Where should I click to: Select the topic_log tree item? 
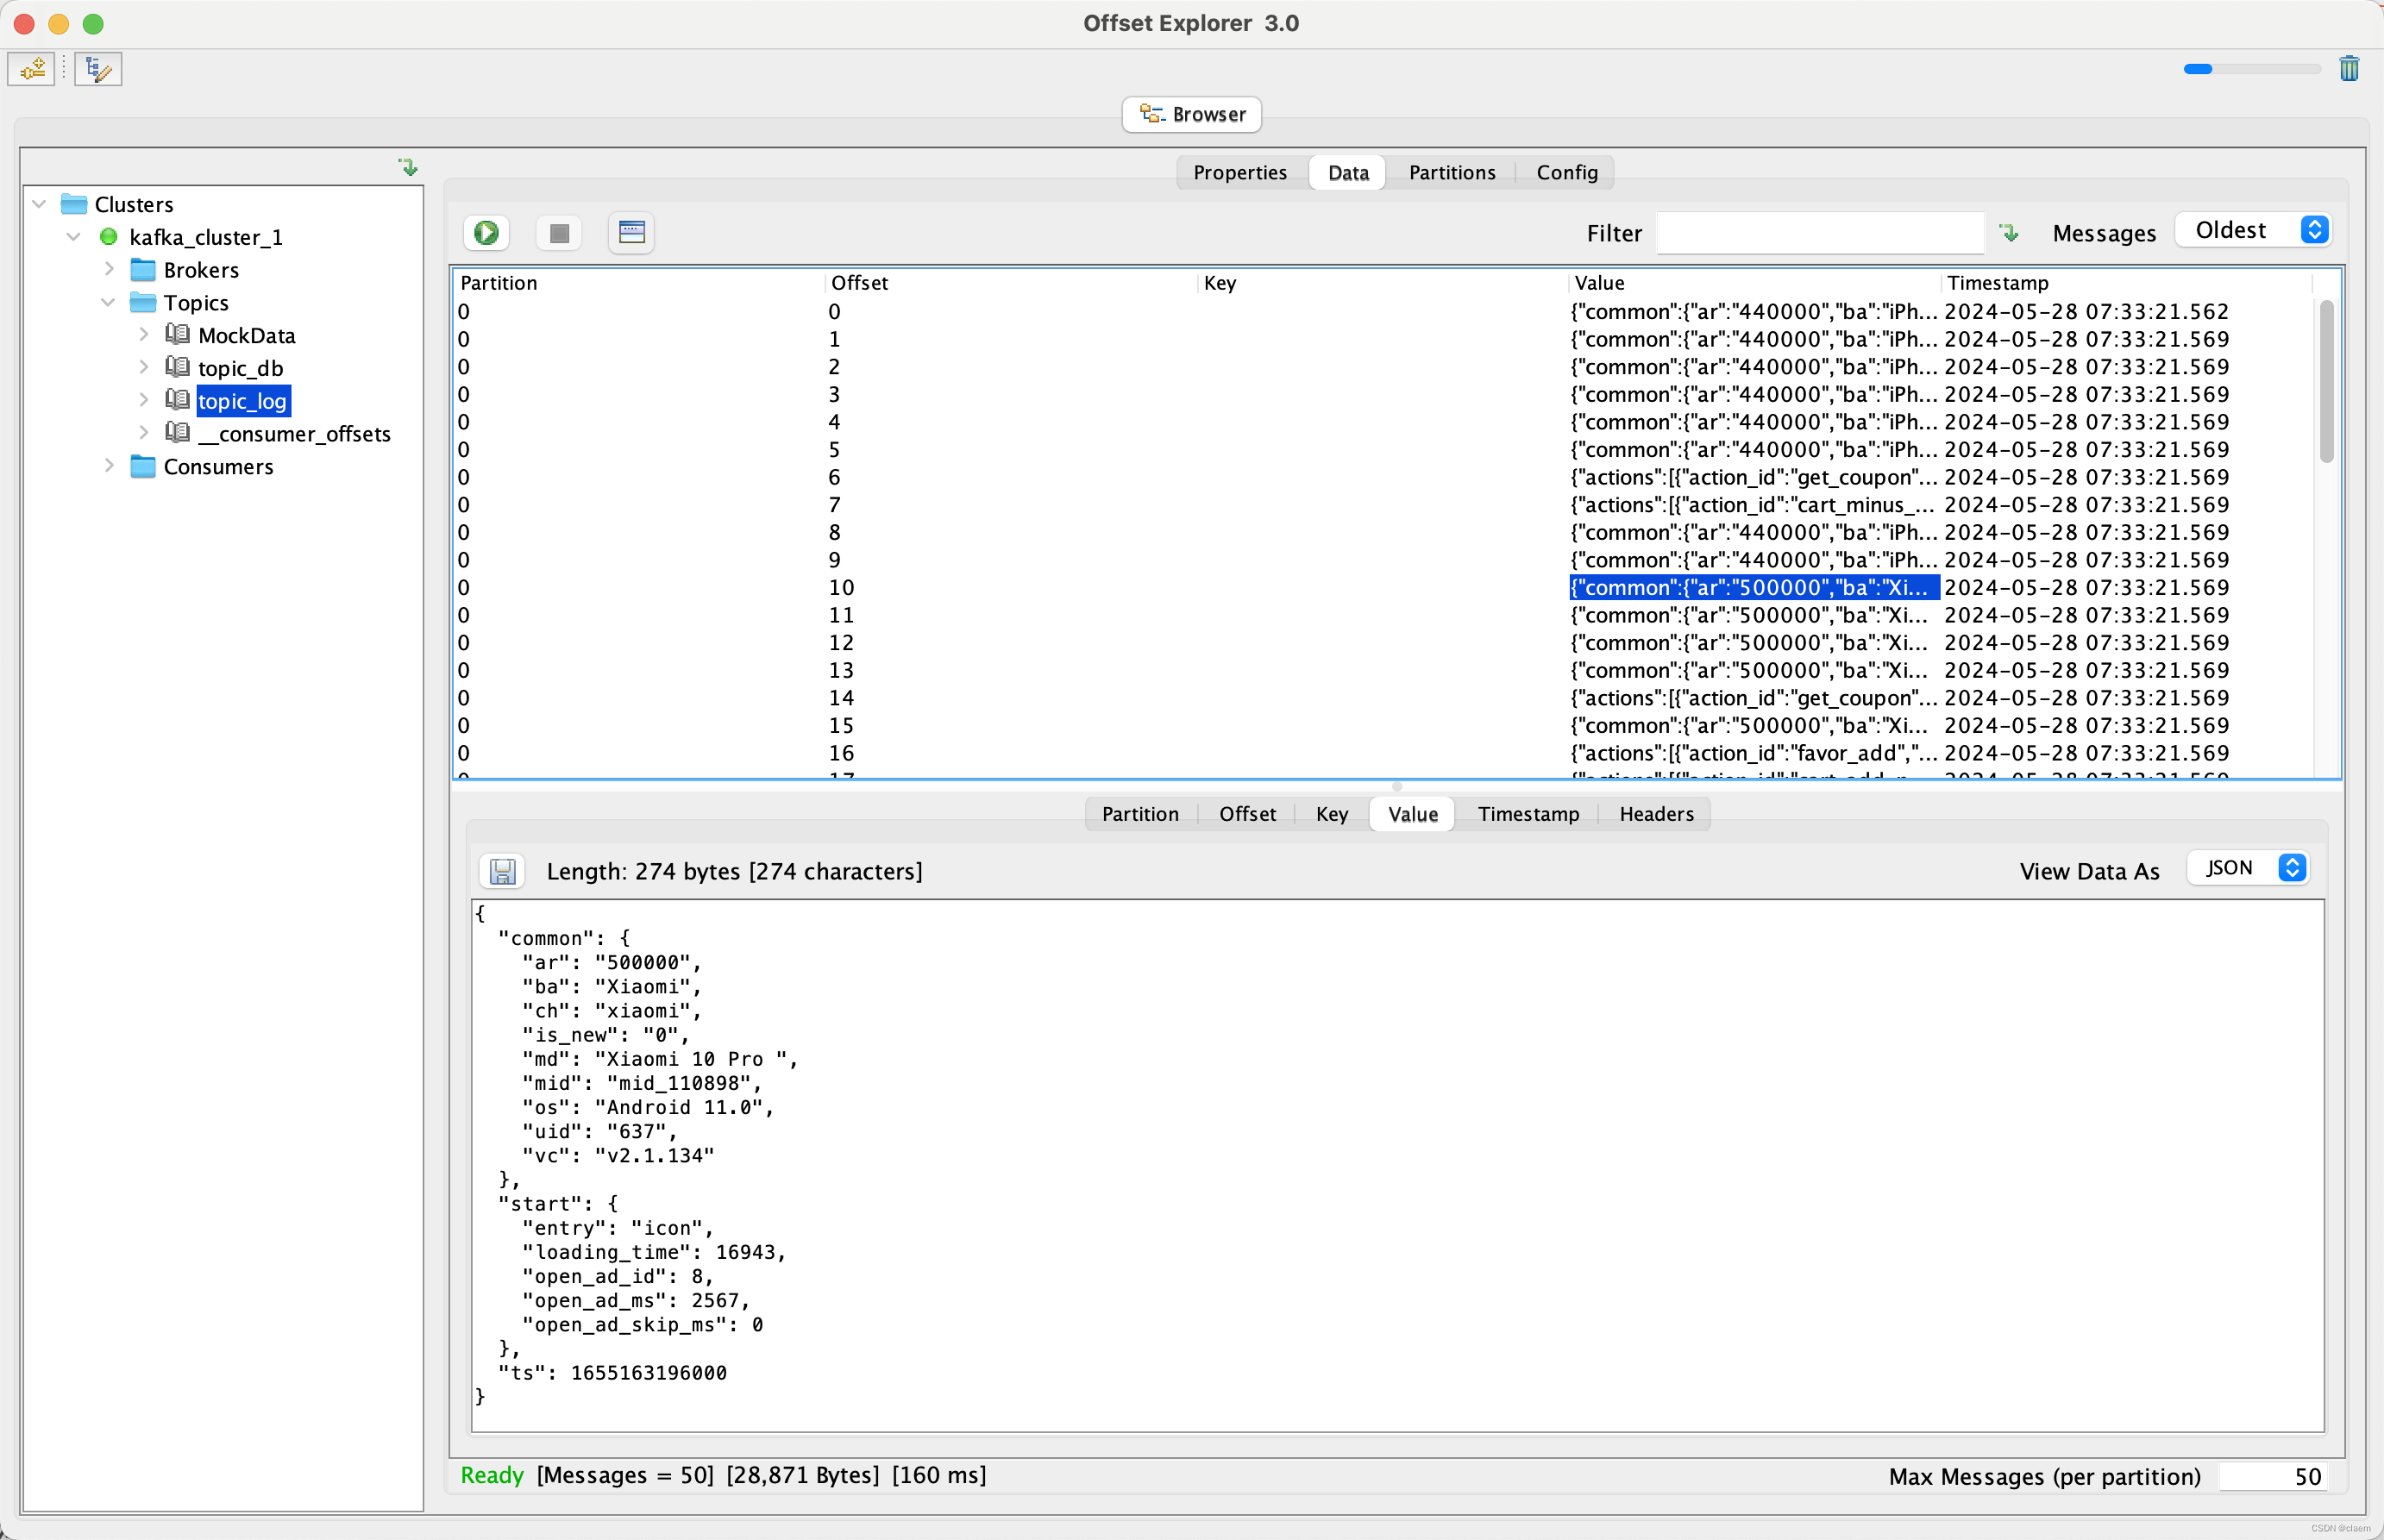[243, 401]
